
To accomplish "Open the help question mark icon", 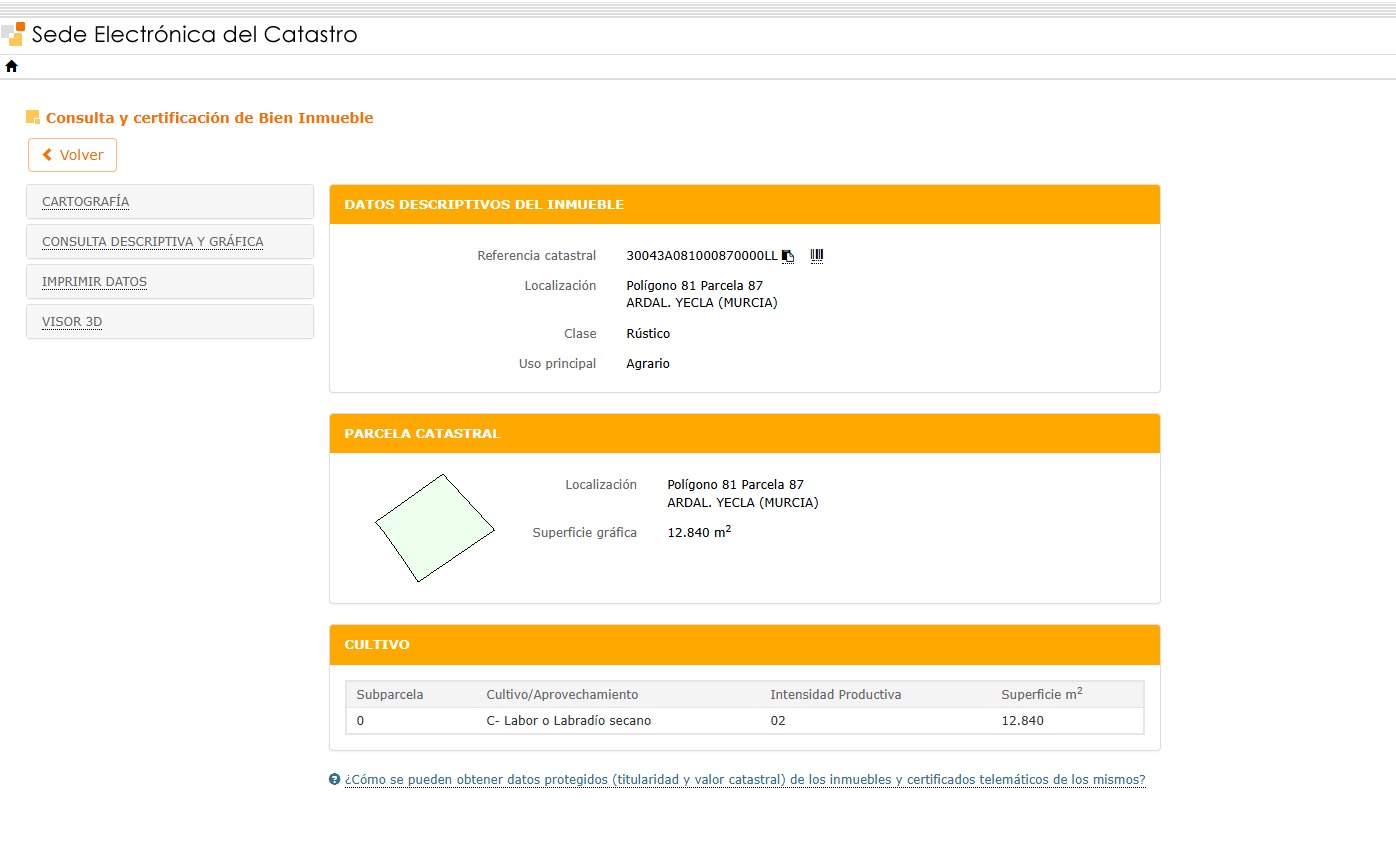I will coord(335,779).
